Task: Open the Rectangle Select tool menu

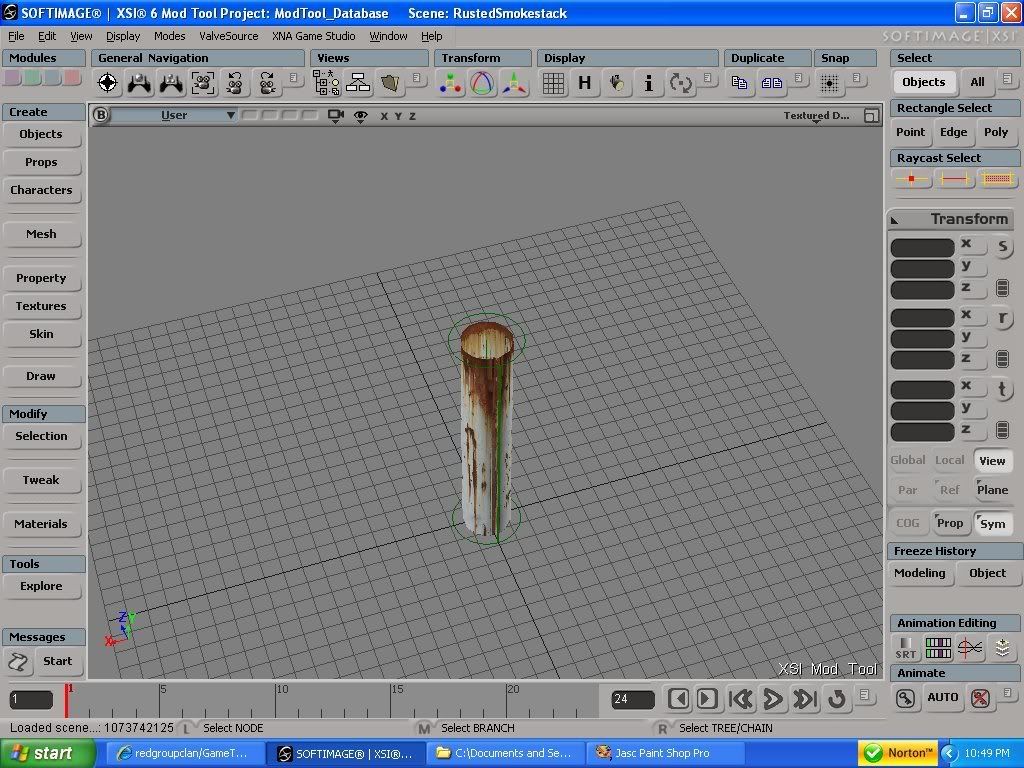Action: (x=954, y=108)
